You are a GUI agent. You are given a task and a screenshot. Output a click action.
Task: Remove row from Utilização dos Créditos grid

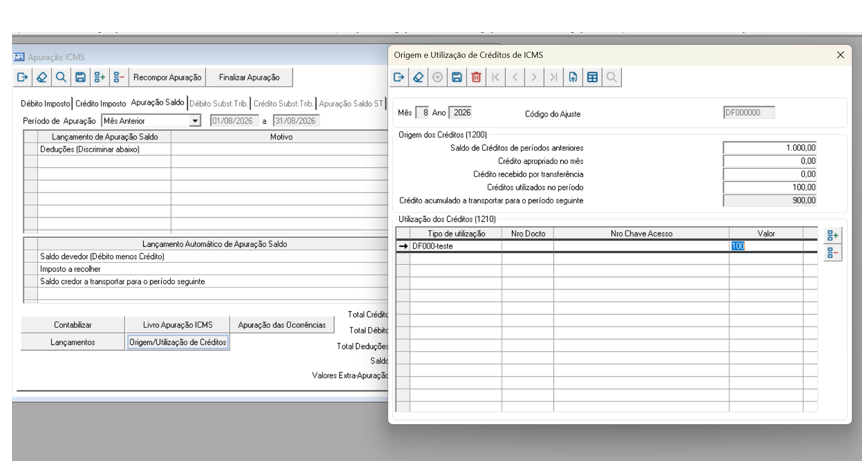[833, 253]
